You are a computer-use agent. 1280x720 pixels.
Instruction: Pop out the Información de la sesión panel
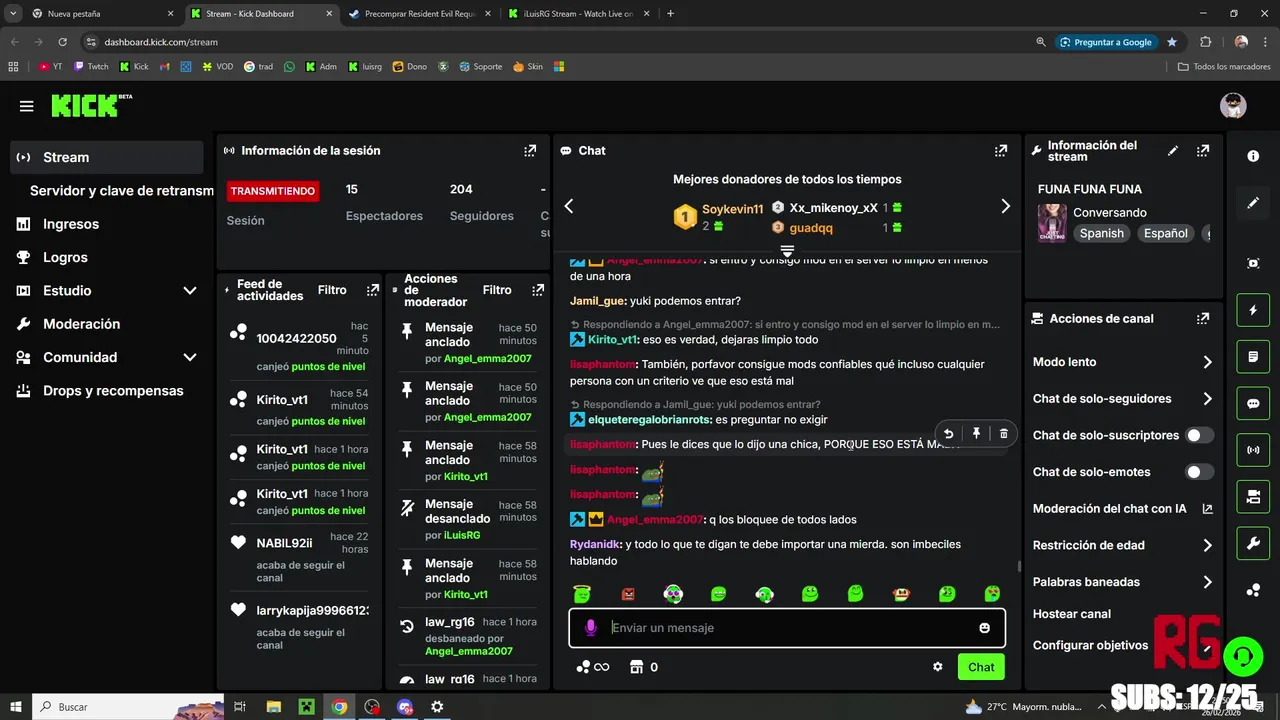click(530, 151)
